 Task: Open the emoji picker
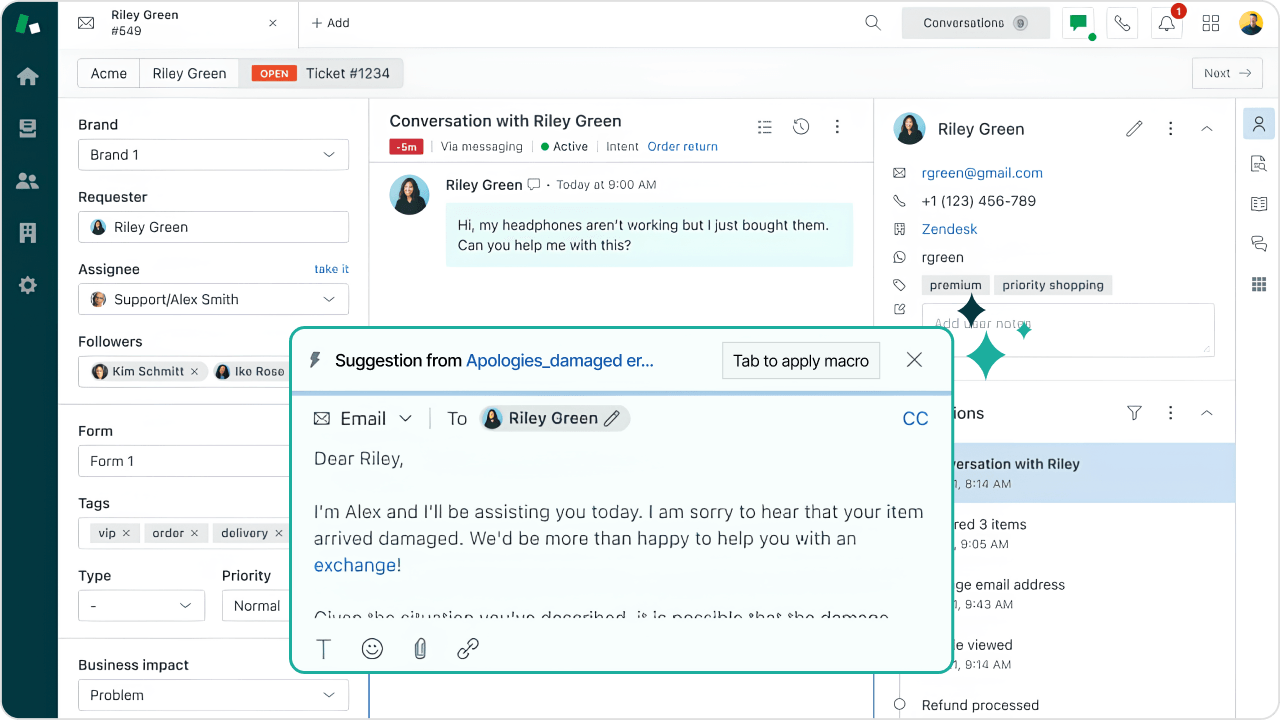(x=372, y=649)
